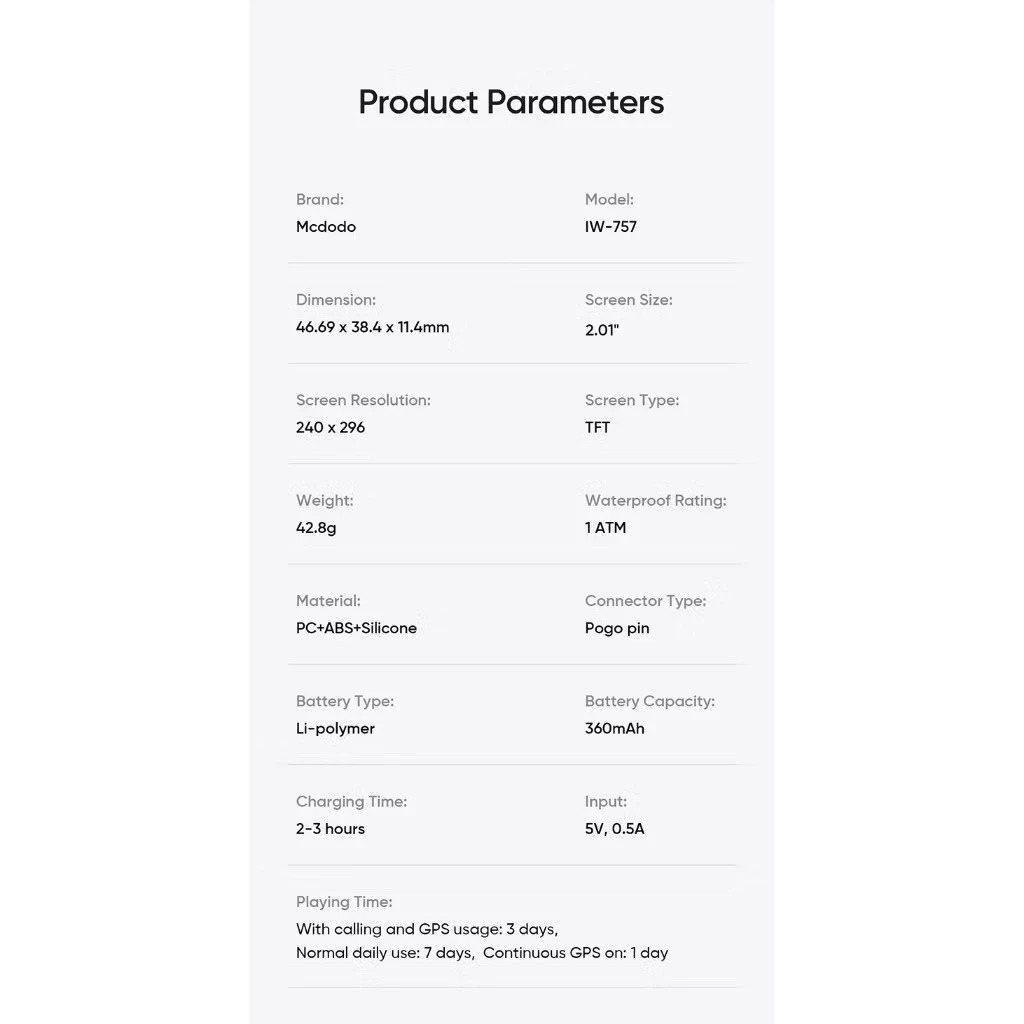This screenshot has width=1024, height=1024.
Task: Select the 360mAh battery capacity value
Action: click(614, 728)
